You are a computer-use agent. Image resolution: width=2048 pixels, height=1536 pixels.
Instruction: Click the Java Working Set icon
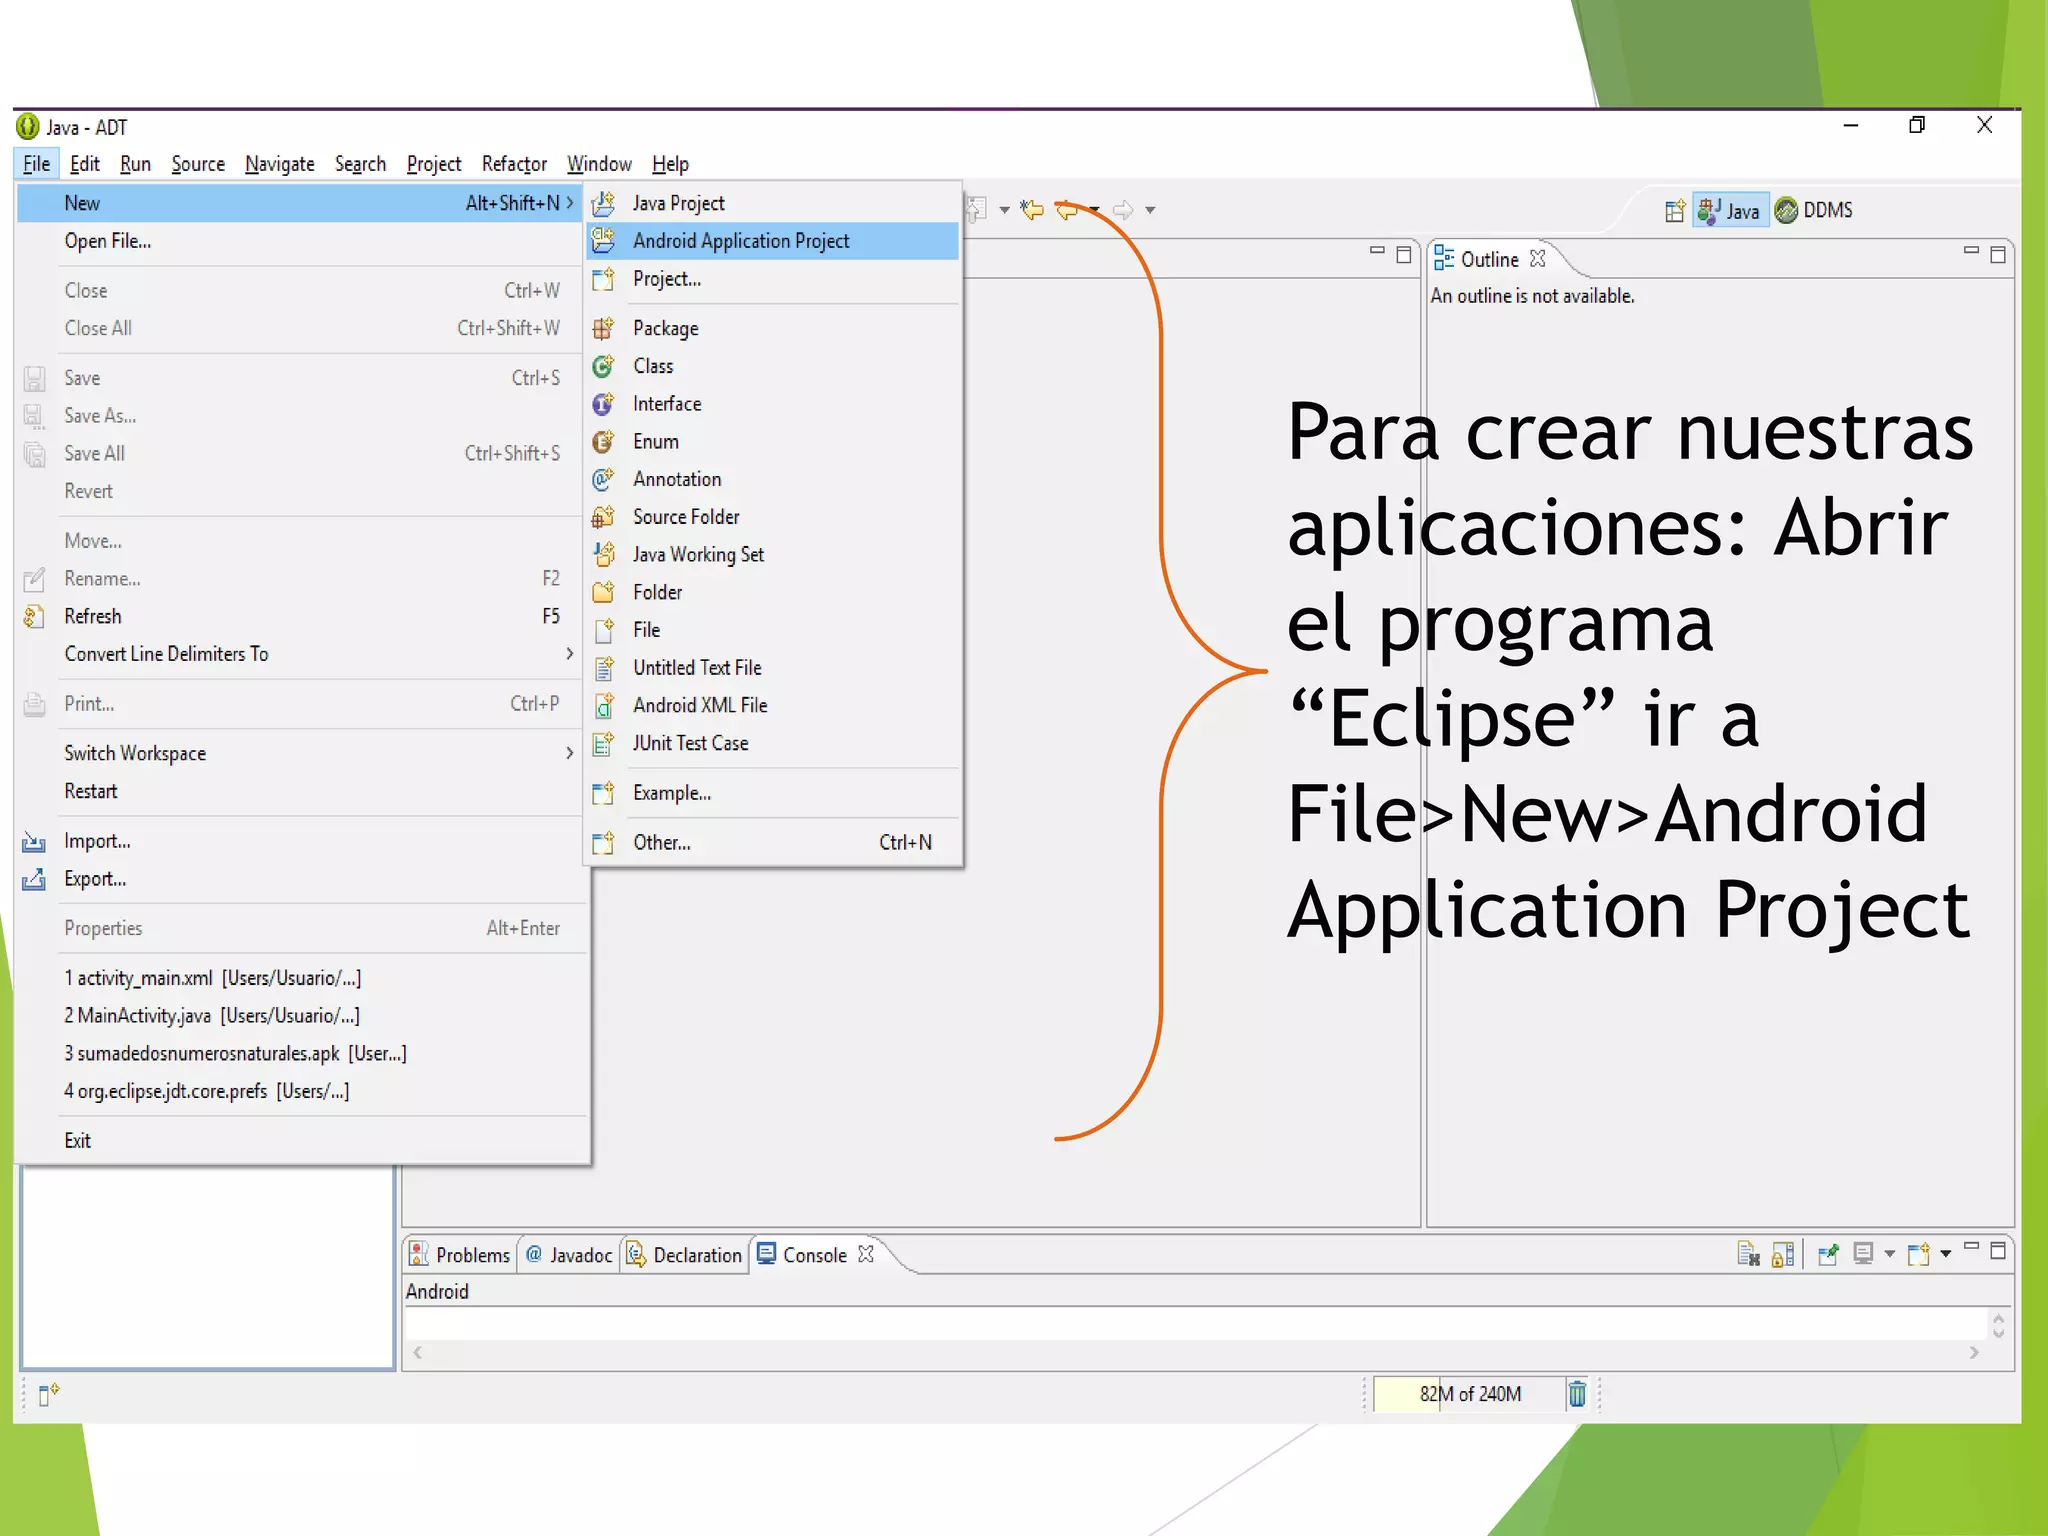(x=603, y=555)
